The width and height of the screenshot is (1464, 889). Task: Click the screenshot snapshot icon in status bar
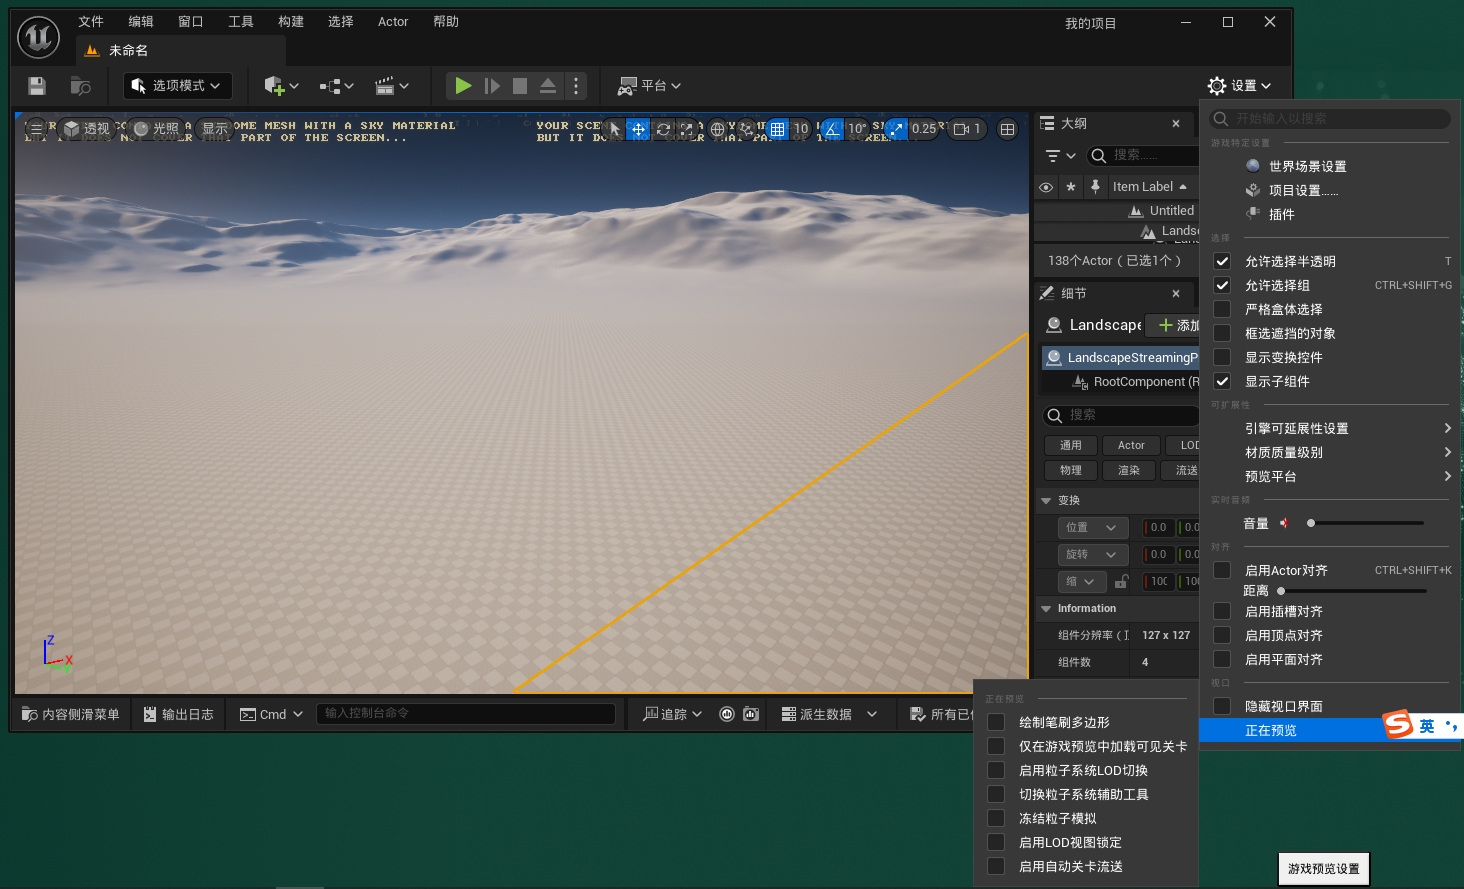tap(751, 714)
